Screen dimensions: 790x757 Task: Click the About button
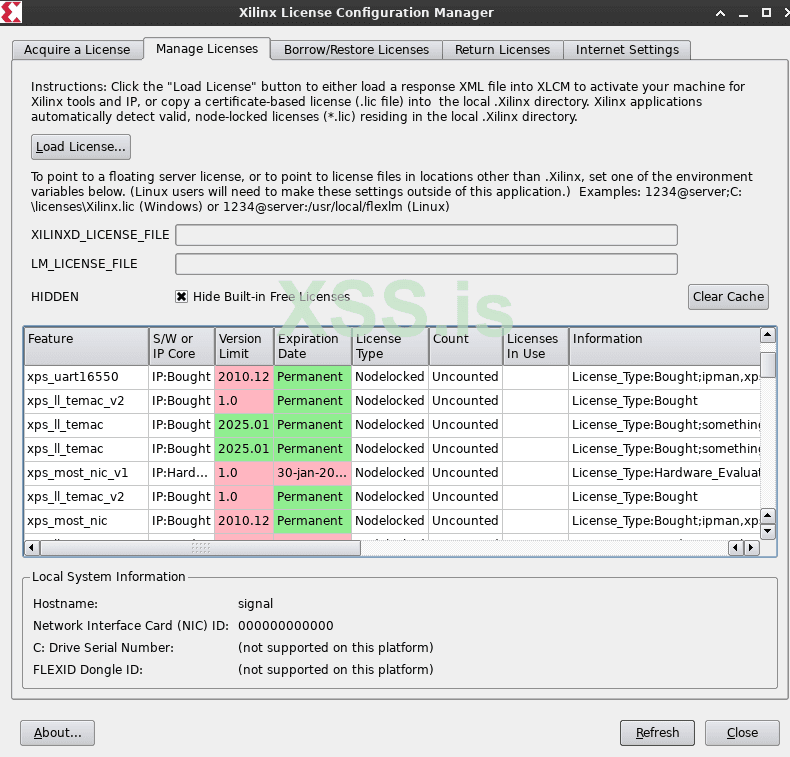[57, 733]
